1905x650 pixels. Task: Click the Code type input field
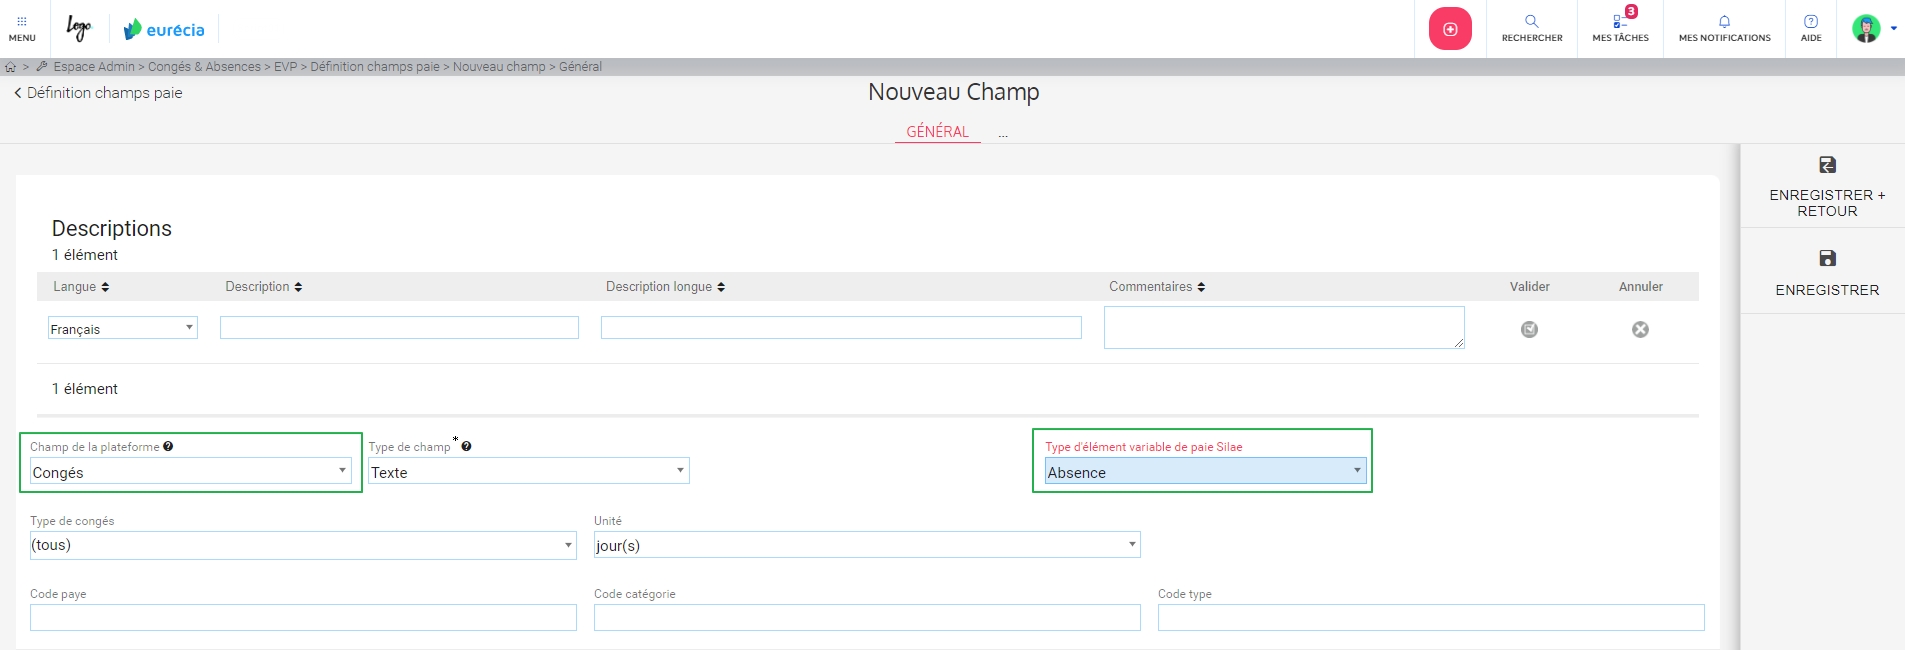1431,617
